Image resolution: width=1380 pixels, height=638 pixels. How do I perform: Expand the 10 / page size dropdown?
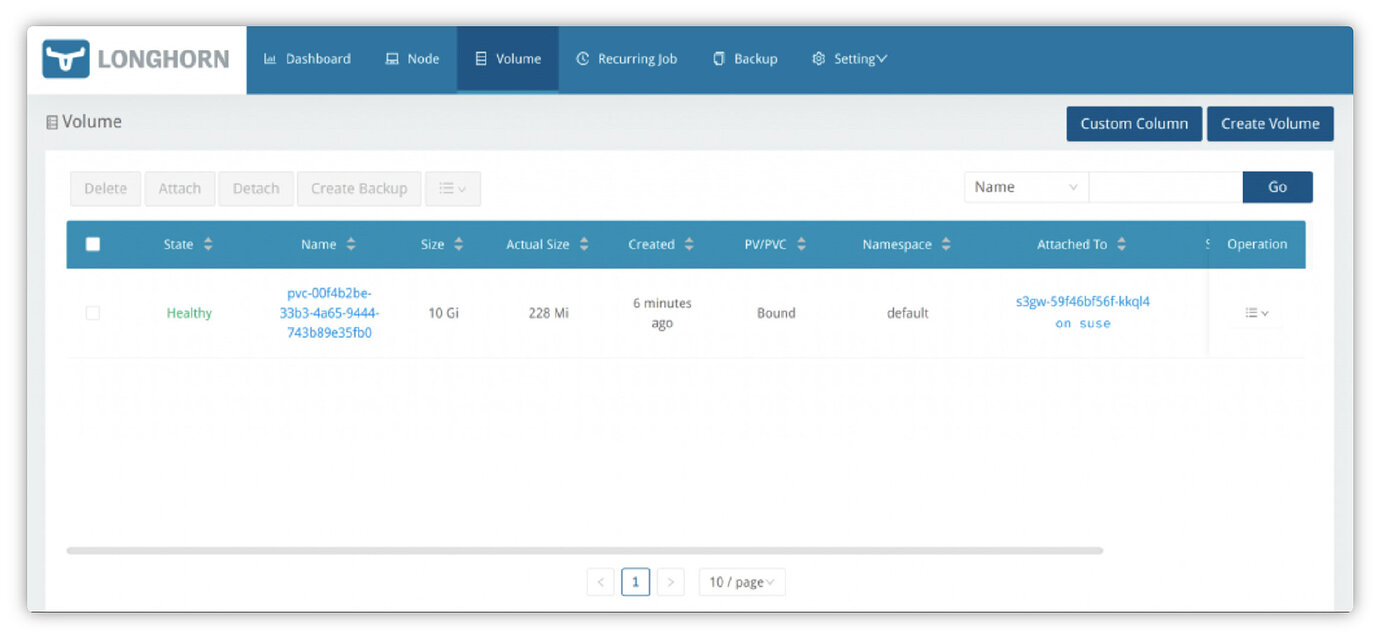coord(742,582)
